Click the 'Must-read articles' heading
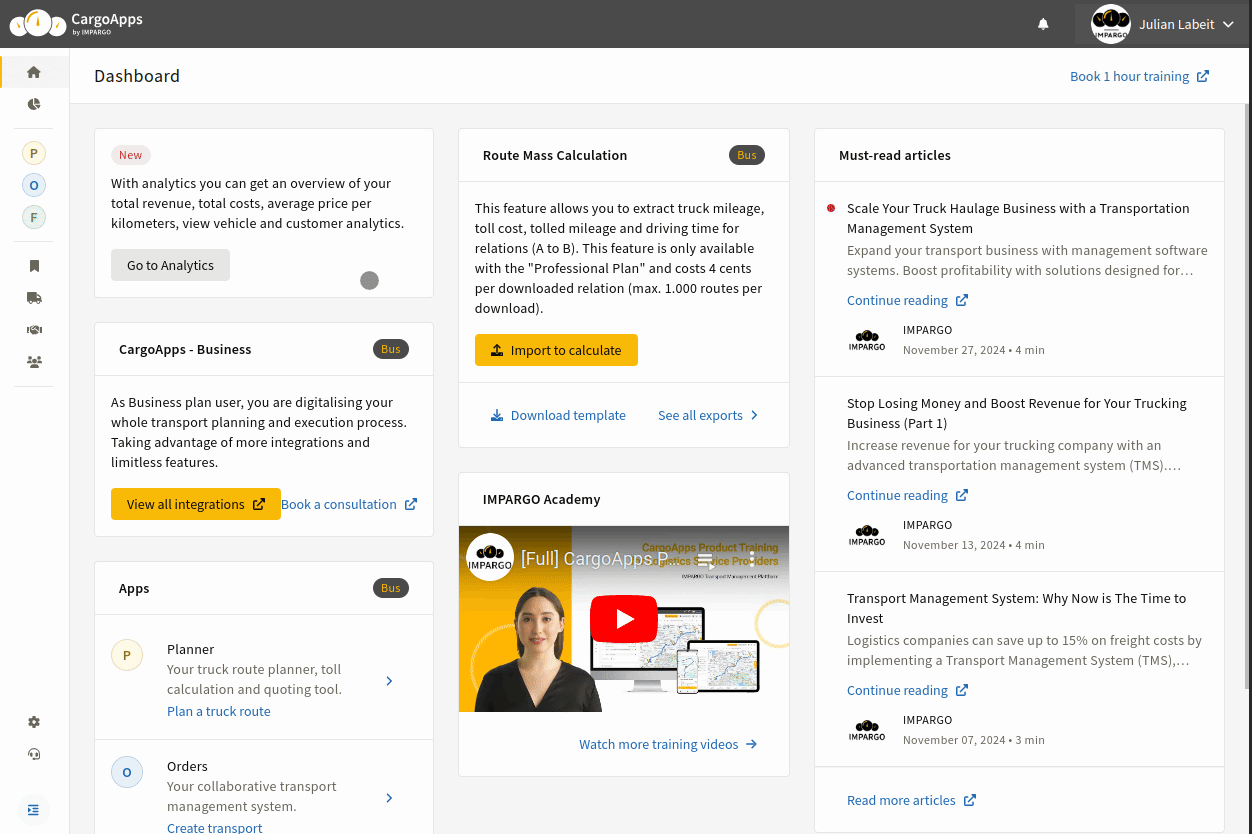This screenshot has width=1252, height=834. [x=895, y=155]
